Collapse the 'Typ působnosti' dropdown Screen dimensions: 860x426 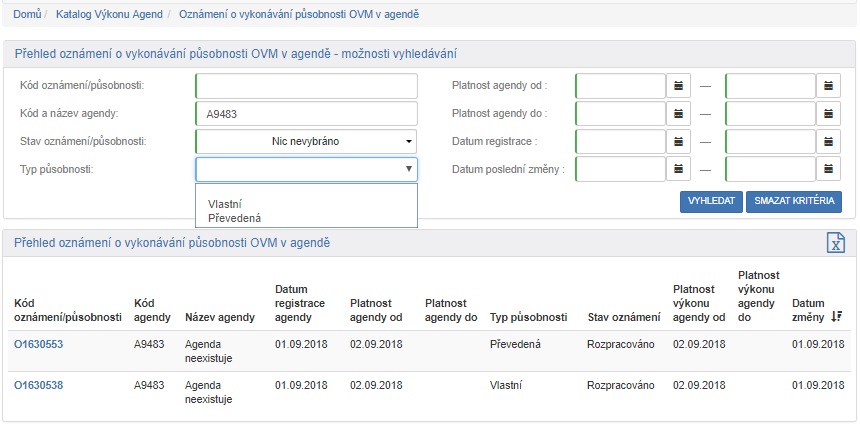[306, 169]
